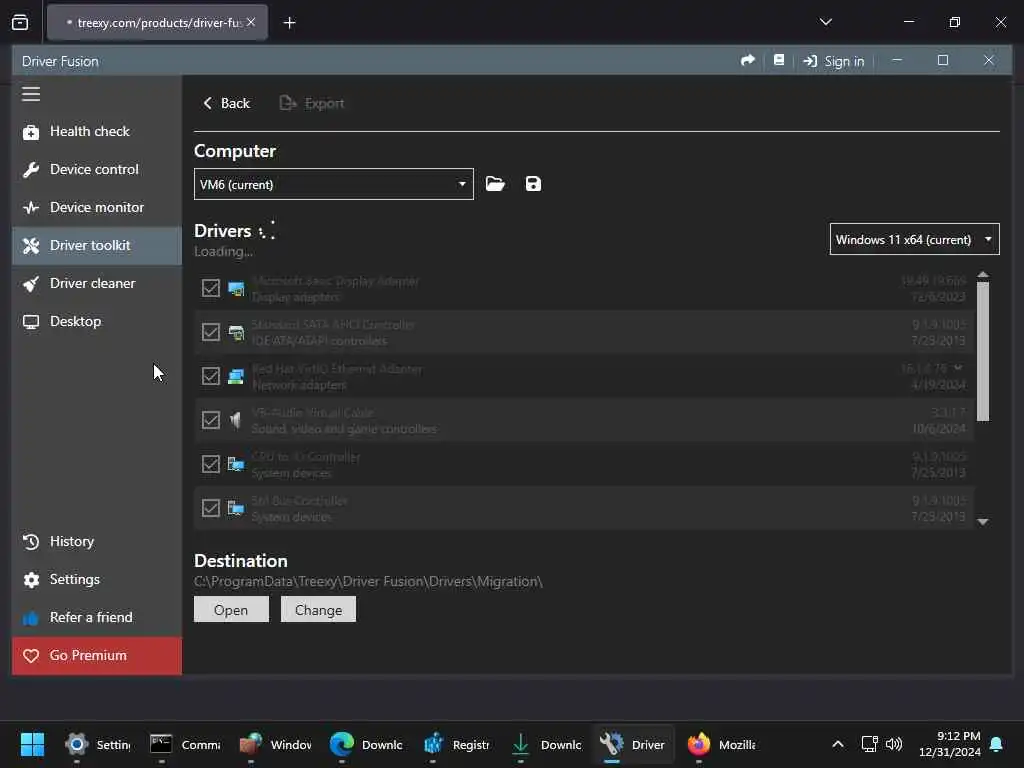Image resolution: width=1024 pixels, height=768 pixels.
Task: Click the drivers list scroll-up arrow
Action: click(x=983, y=275)
